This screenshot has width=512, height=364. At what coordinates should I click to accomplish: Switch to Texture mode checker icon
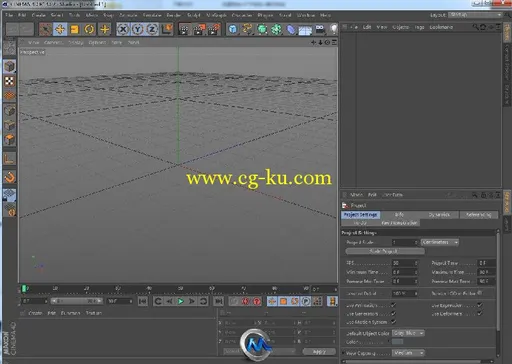pyautogui.click(x=10, y=81)
